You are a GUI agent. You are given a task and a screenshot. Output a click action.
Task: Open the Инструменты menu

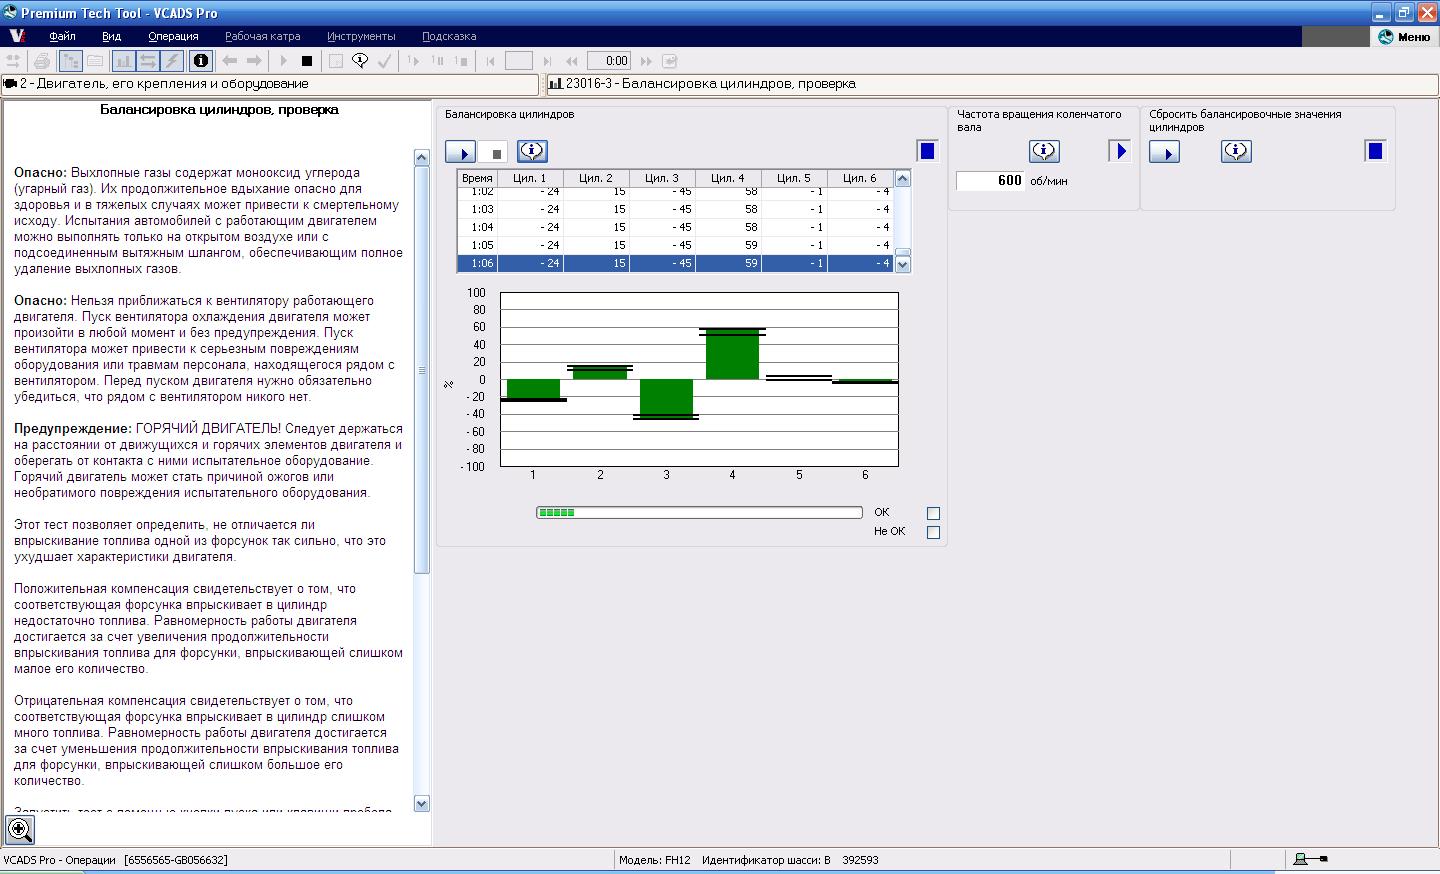(x=361, y=36)
